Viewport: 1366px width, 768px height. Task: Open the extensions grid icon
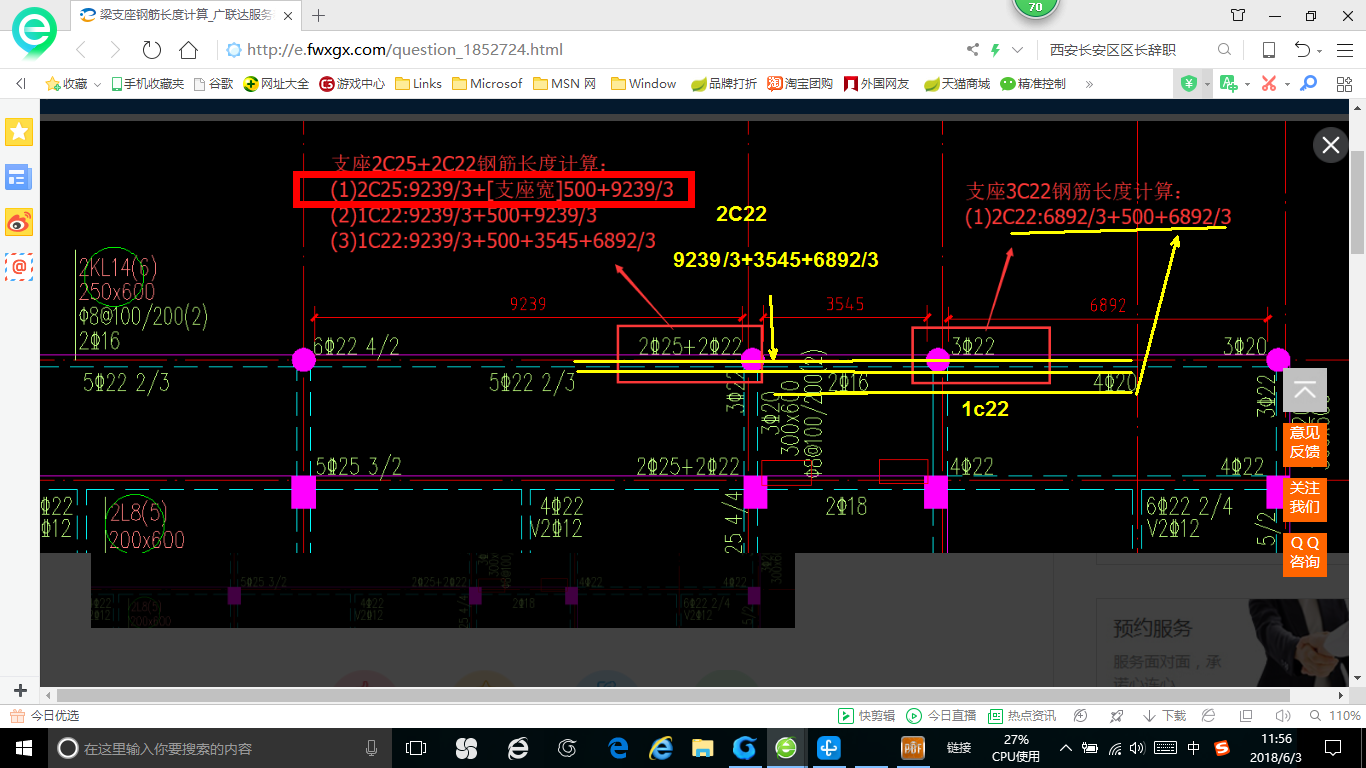pyautogui.click(x=1344, y=84)
